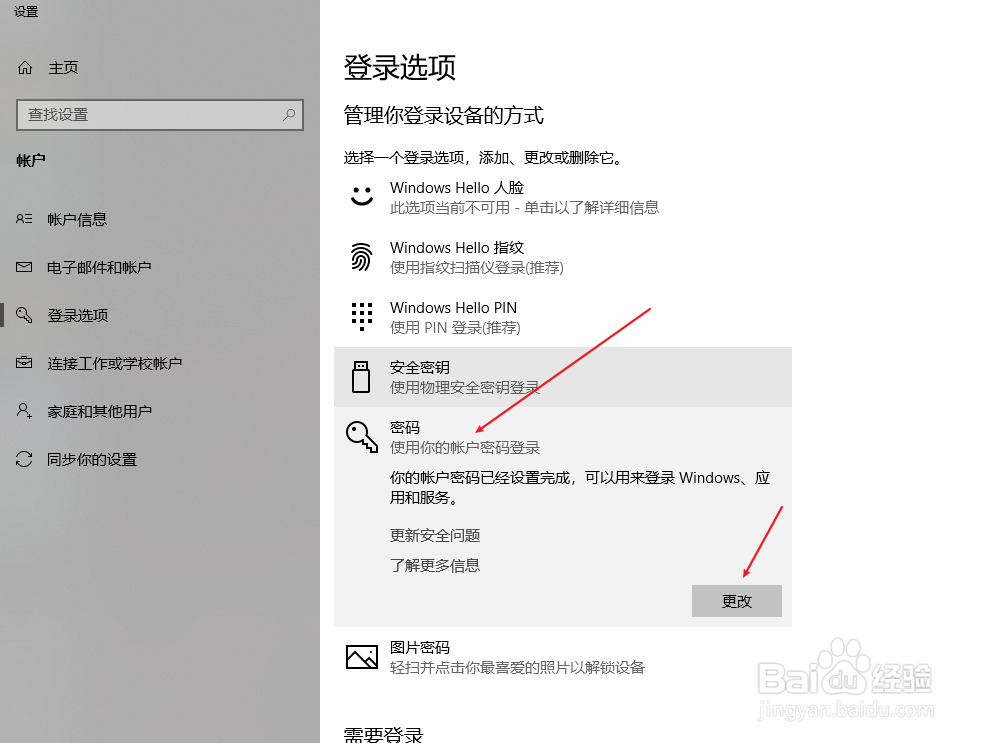Collapse the 密码 sign-in option
The width and height of the screenshot is (988, 743).
pyautogui.click(x=563, y=437)
